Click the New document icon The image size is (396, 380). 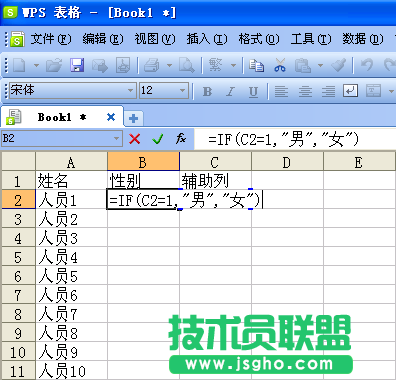19,65
